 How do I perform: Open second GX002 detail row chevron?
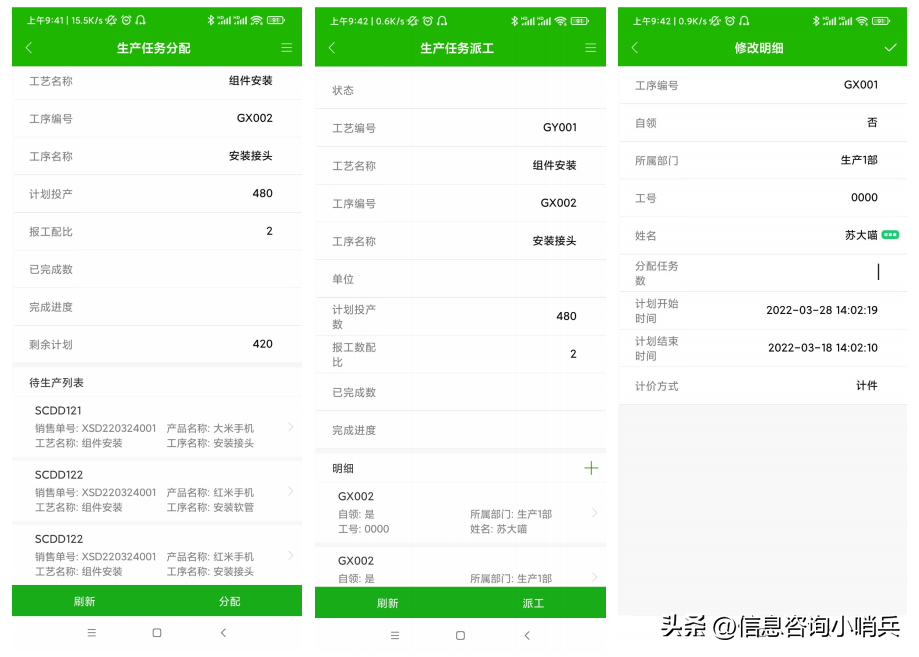595,577
